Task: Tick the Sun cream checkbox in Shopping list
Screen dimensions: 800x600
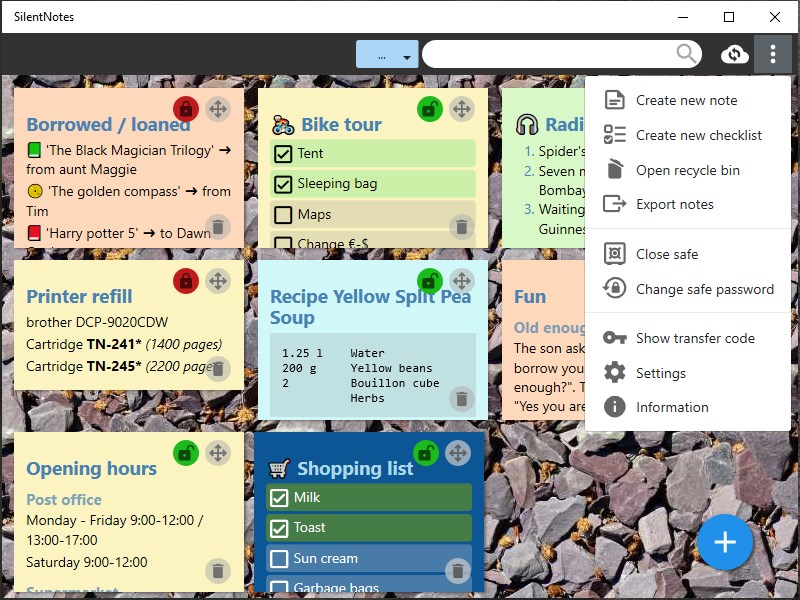Action: [279, 559]
